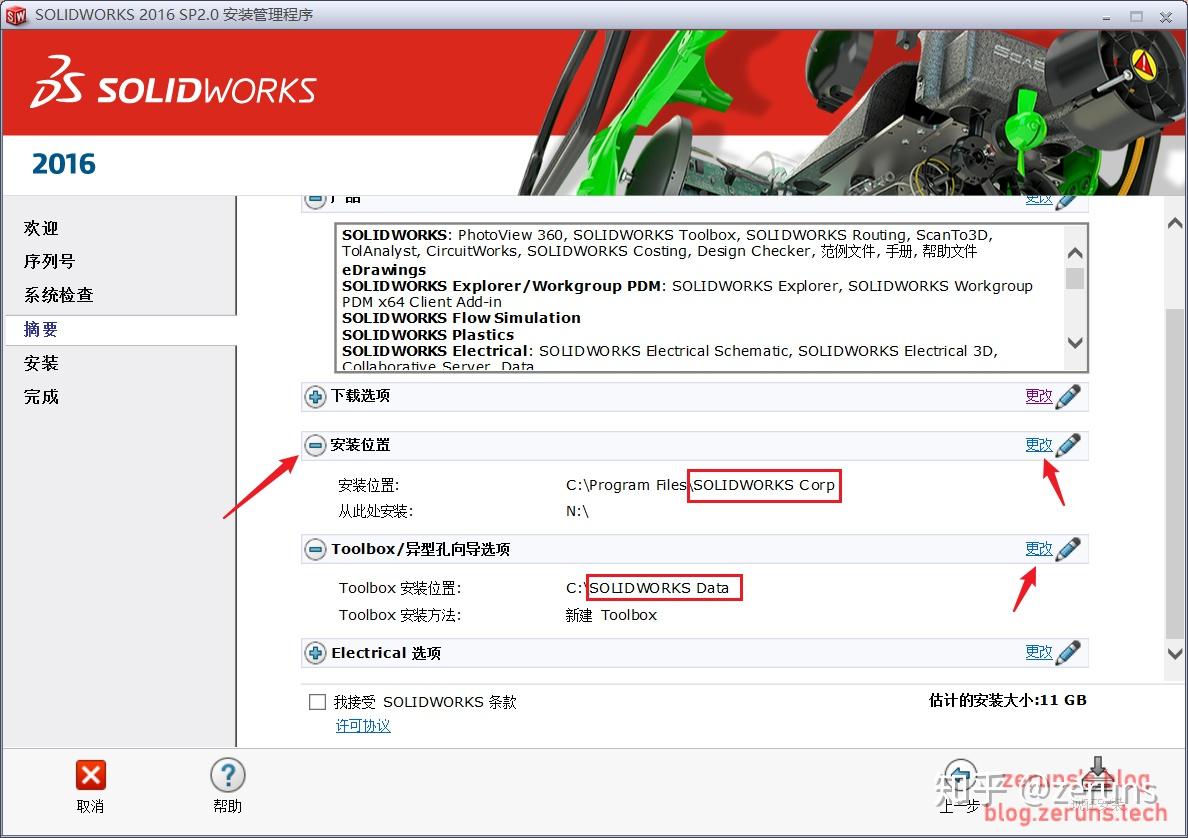The width and height of the screenshot is (1188, 838).
Task: Click 更改 next to Toolbox 安装位置 options
Action: (x=1040, y=548)
